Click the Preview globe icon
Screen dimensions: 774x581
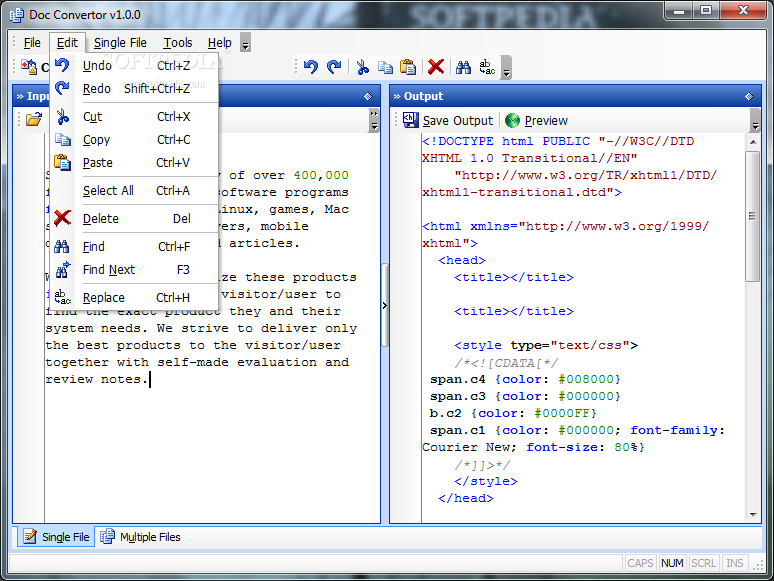(512, 120)
